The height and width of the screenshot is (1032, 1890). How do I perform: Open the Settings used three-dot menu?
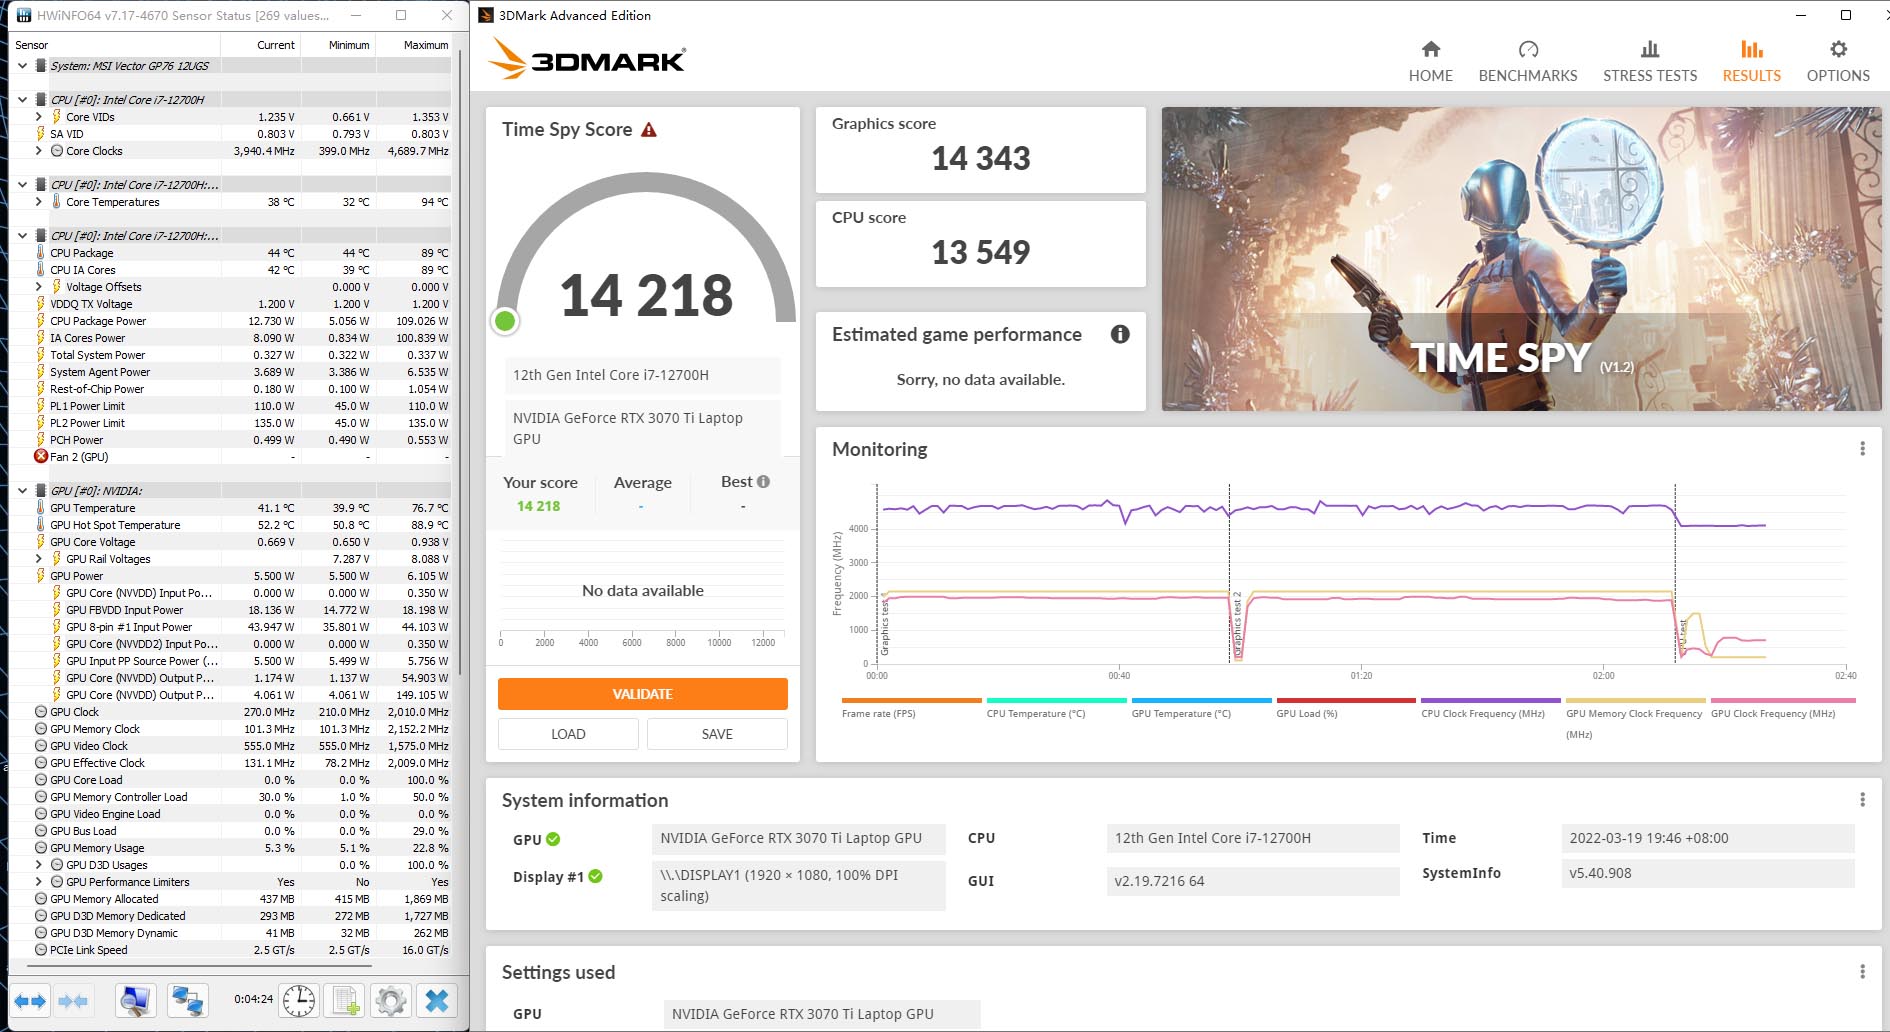(1862, 972)
